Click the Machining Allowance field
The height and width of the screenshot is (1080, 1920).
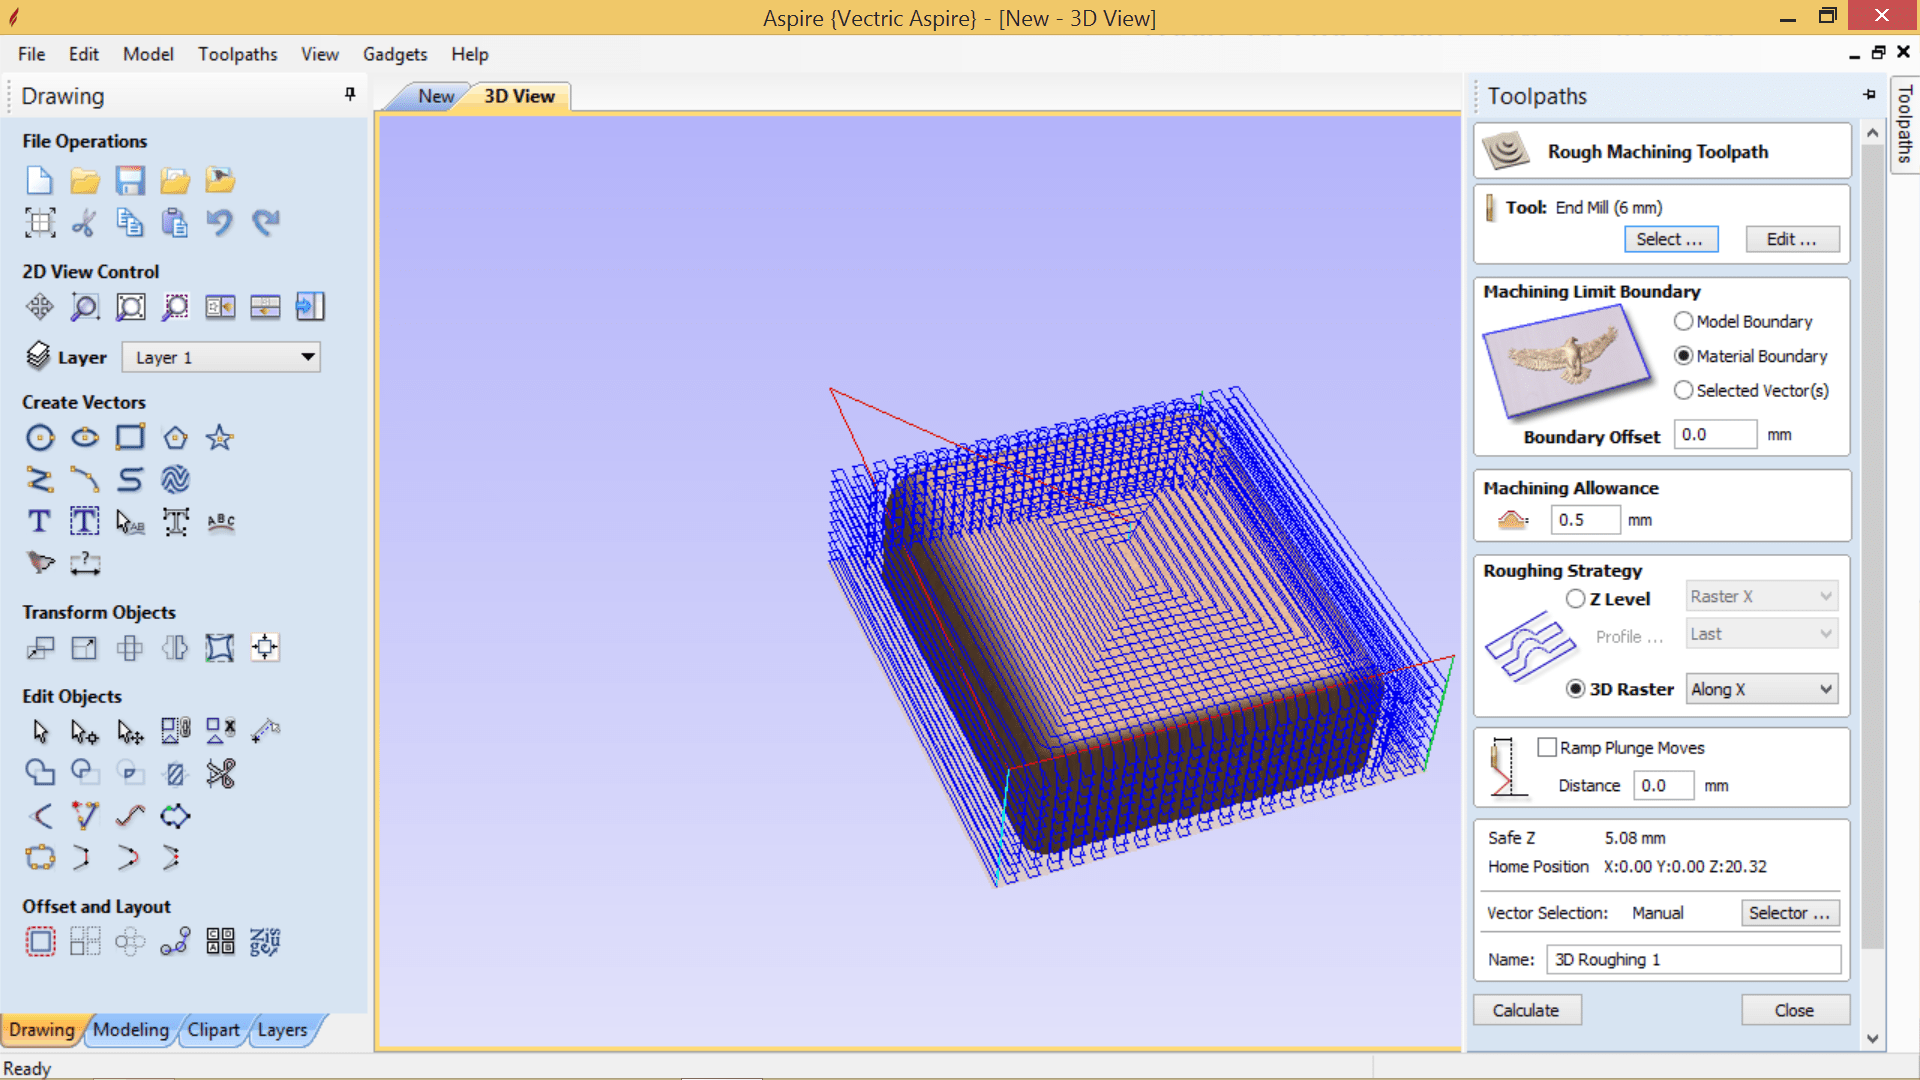1585,520
